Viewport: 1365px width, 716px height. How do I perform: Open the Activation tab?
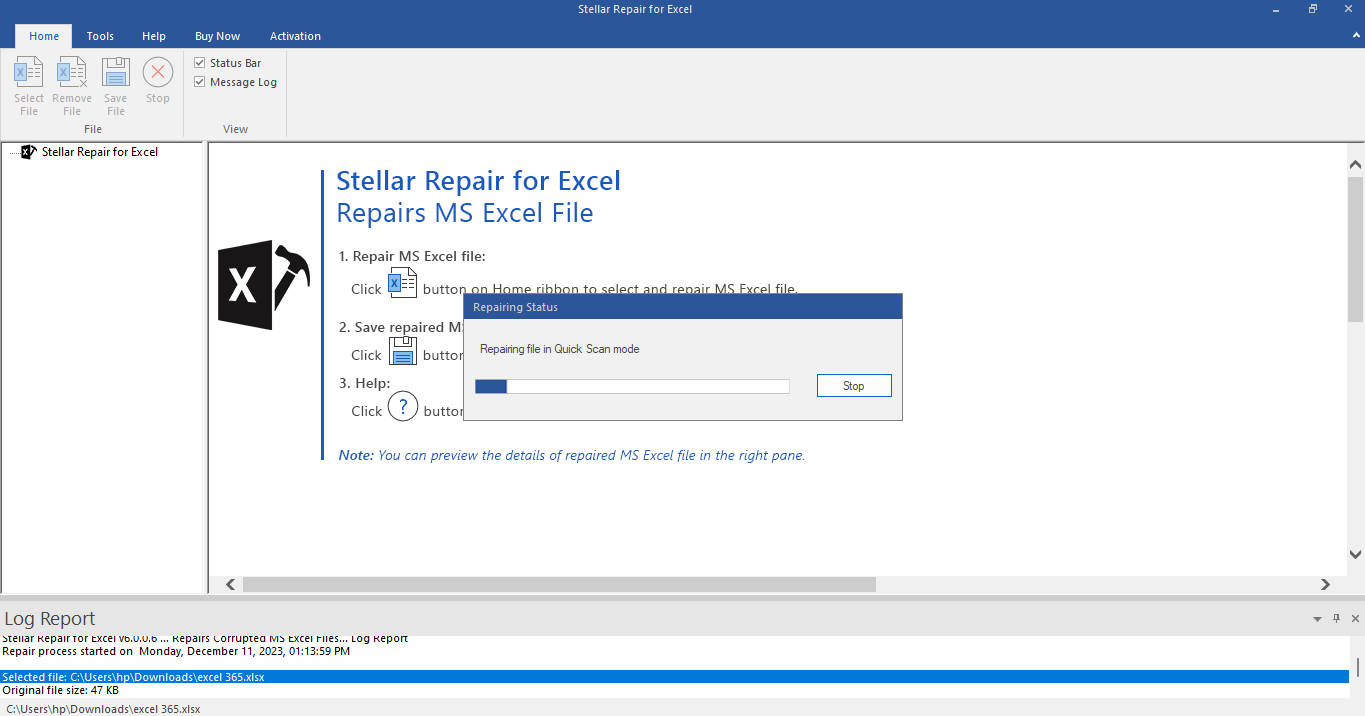click(295, 36)
